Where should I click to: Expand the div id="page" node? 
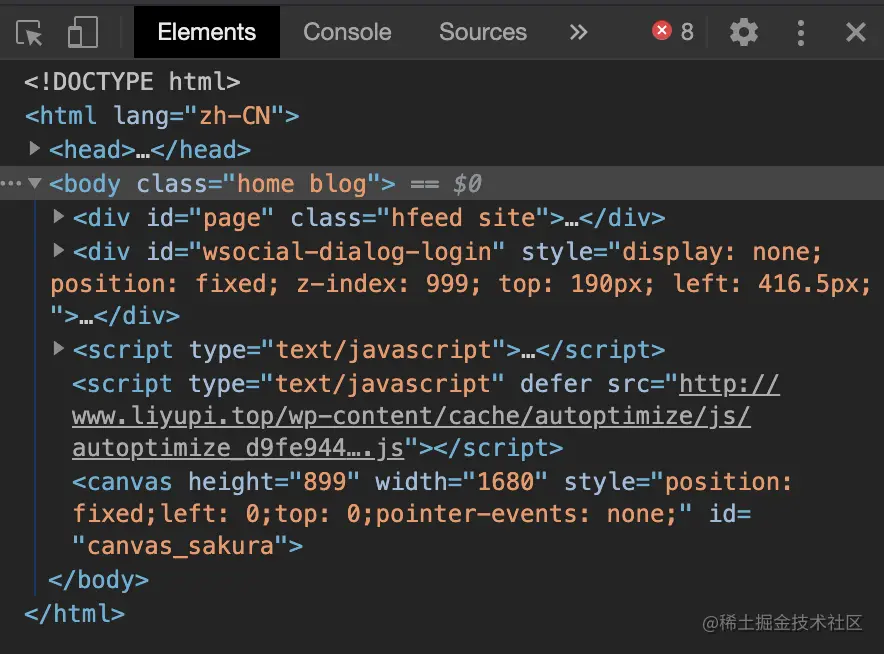tap(58, 216)
